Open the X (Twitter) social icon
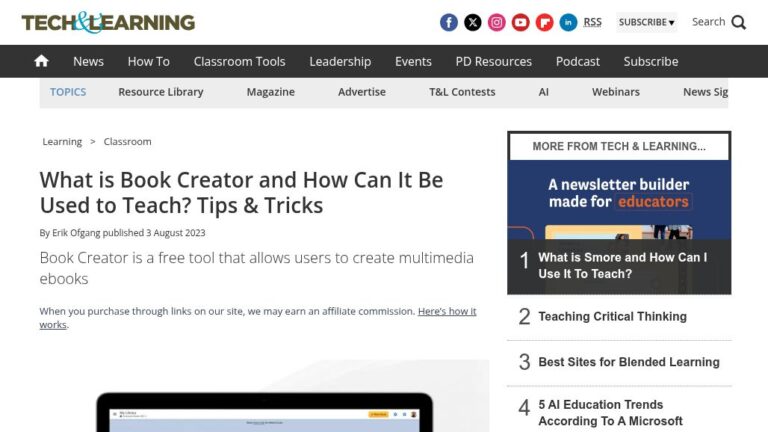Screen dimensions: 768x432 coord(473,23)
